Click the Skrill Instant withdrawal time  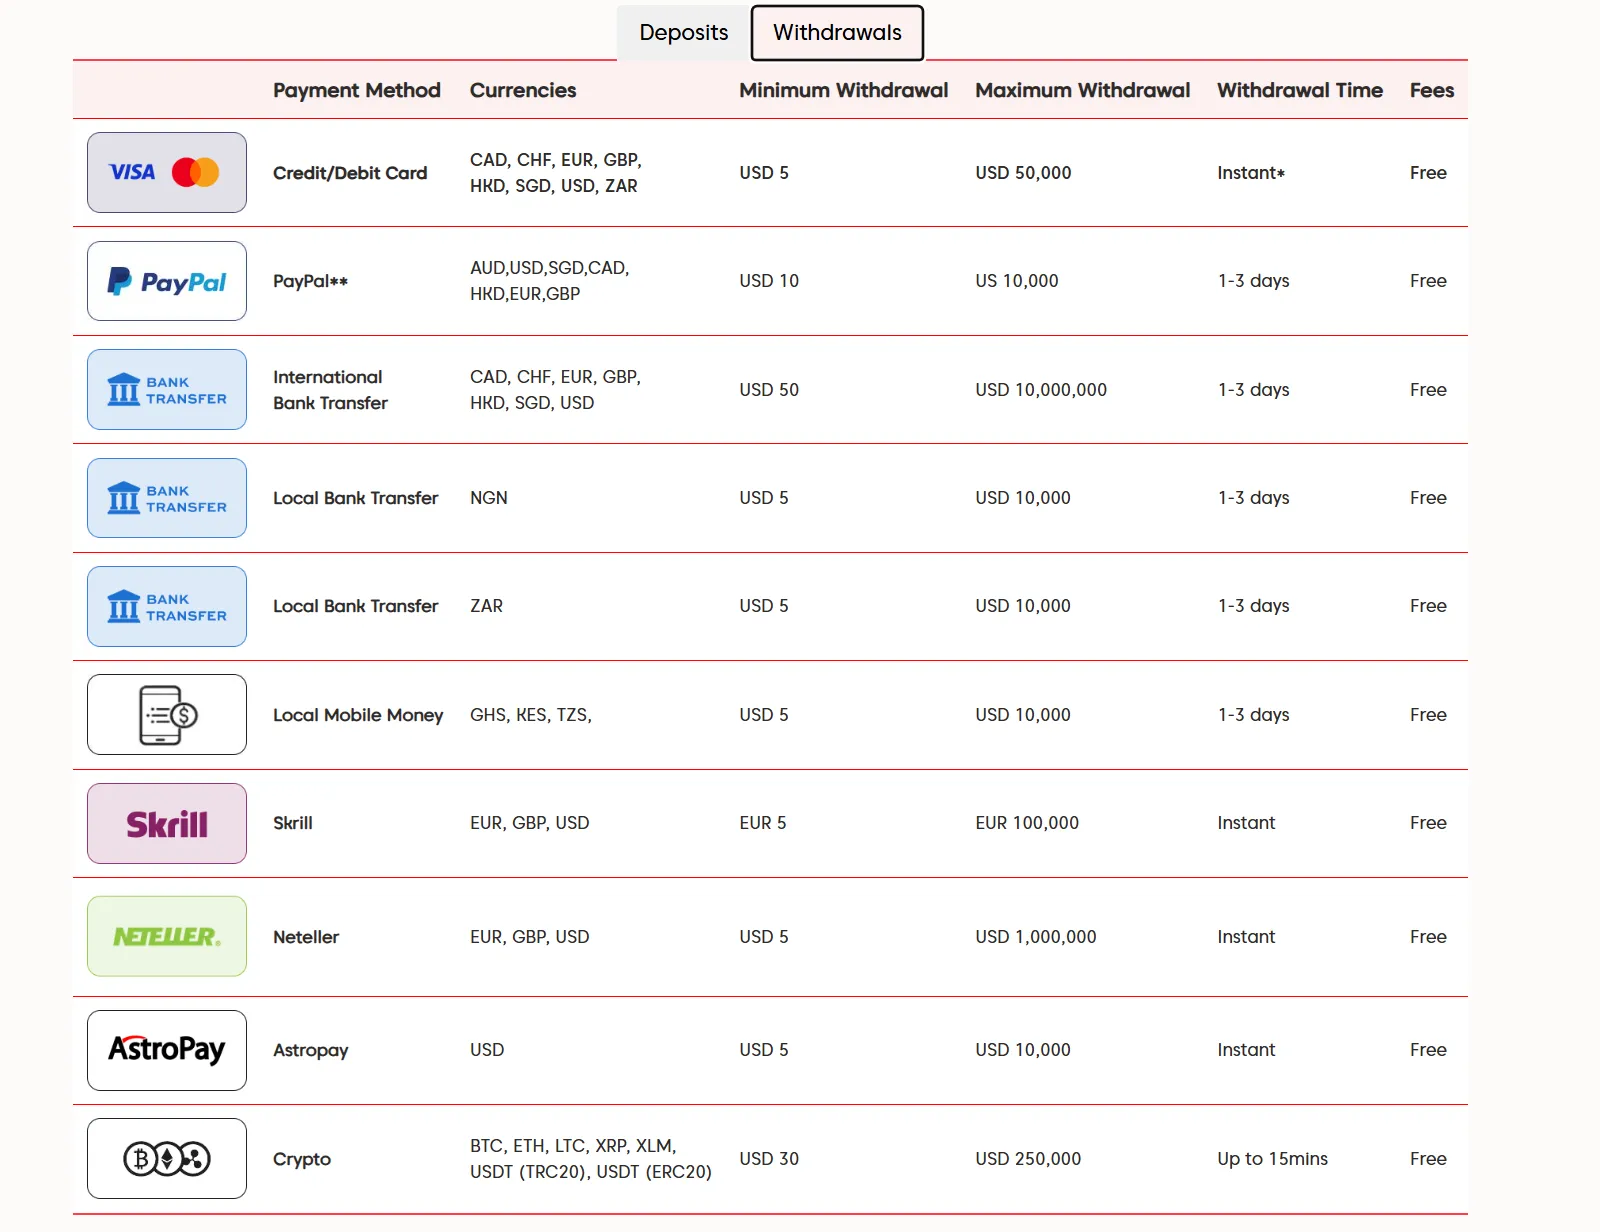[1246, 823]
